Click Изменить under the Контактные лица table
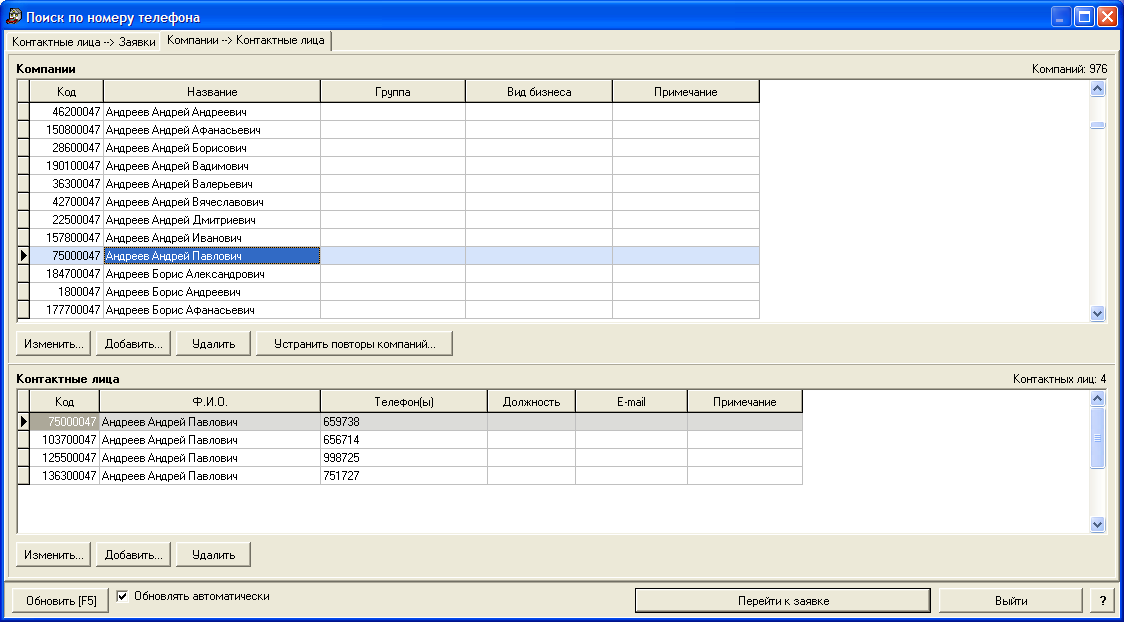 [54, 554]
